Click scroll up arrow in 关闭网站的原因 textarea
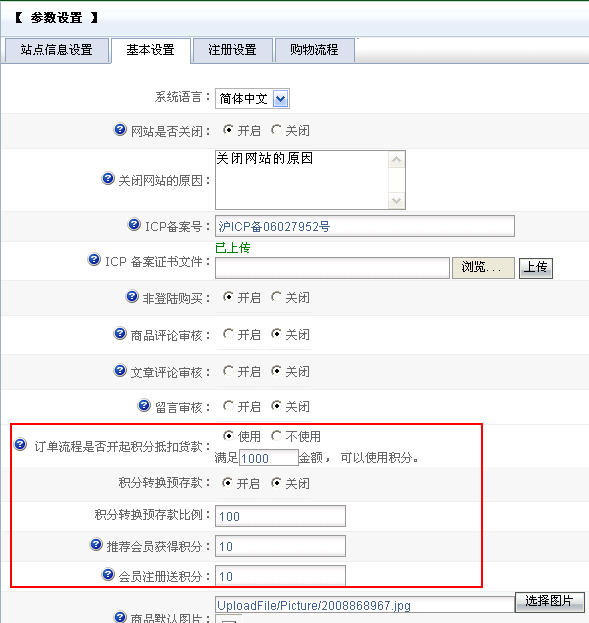This screenshot has width=589, height=623. [x=396, y=160]
